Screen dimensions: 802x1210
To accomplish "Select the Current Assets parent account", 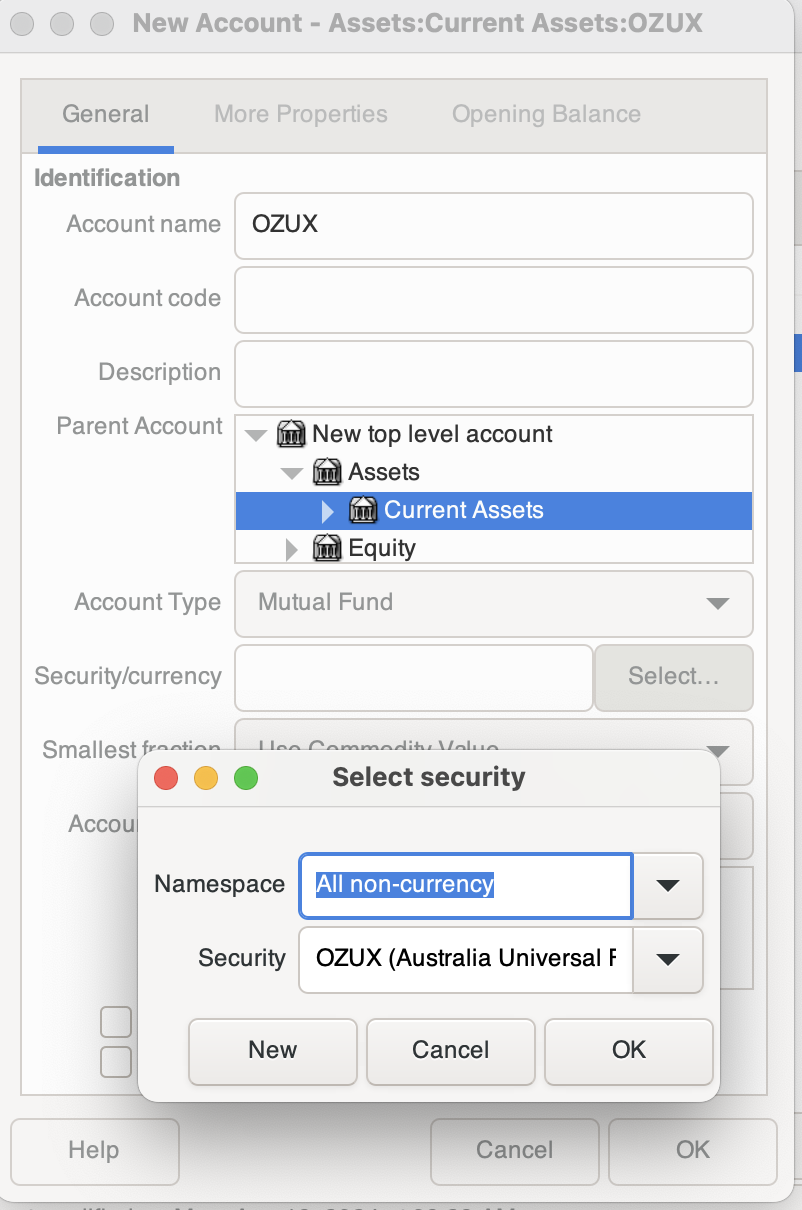I will point(493,511).
